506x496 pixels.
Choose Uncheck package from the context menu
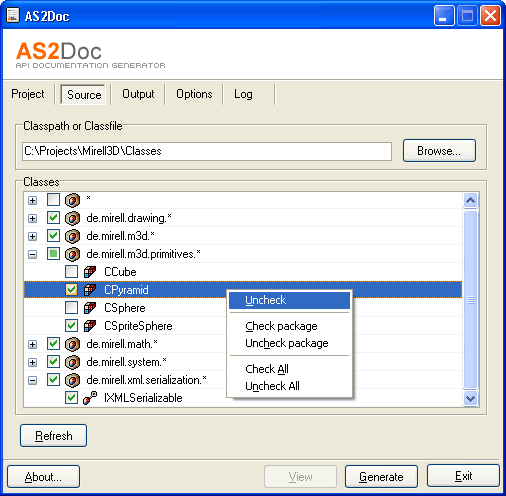[x=289, y=343]
